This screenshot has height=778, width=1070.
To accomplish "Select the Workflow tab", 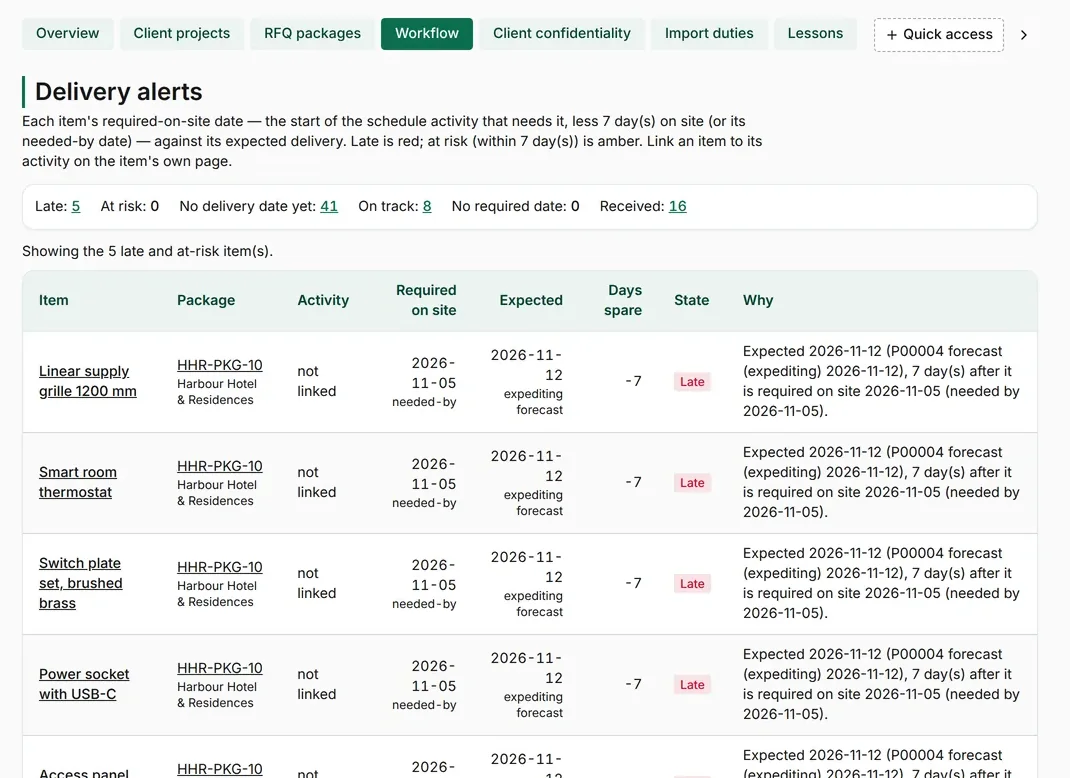I will pos(426,33).
